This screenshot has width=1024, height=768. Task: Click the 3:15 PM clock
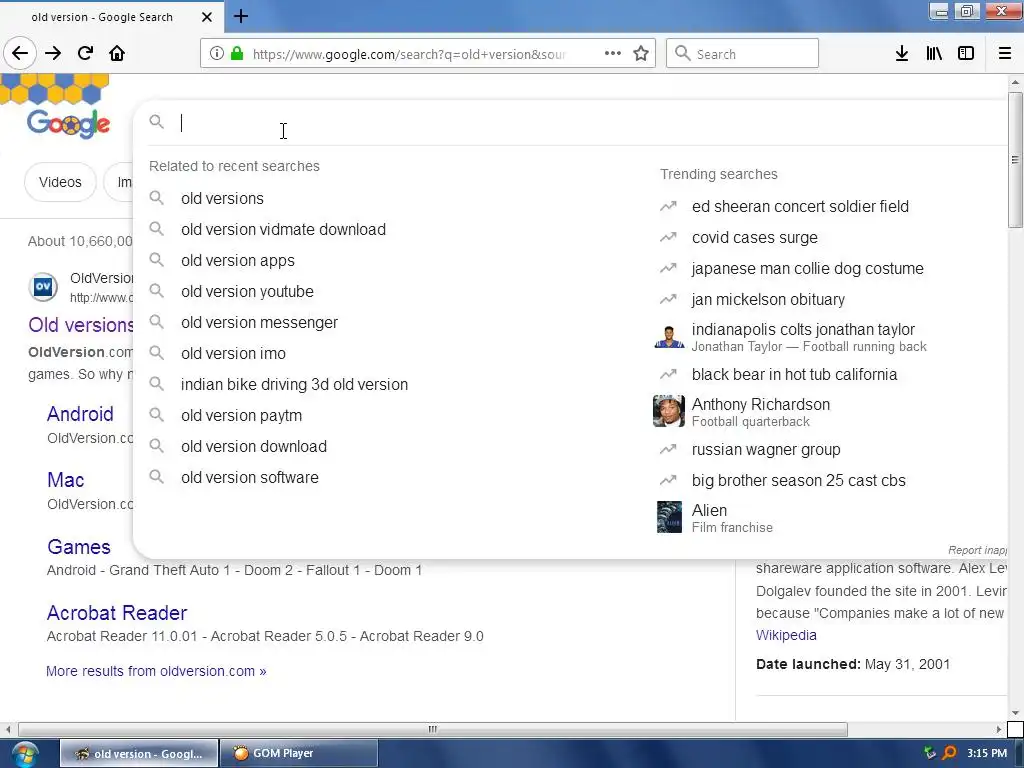click(x=987, y=753)
